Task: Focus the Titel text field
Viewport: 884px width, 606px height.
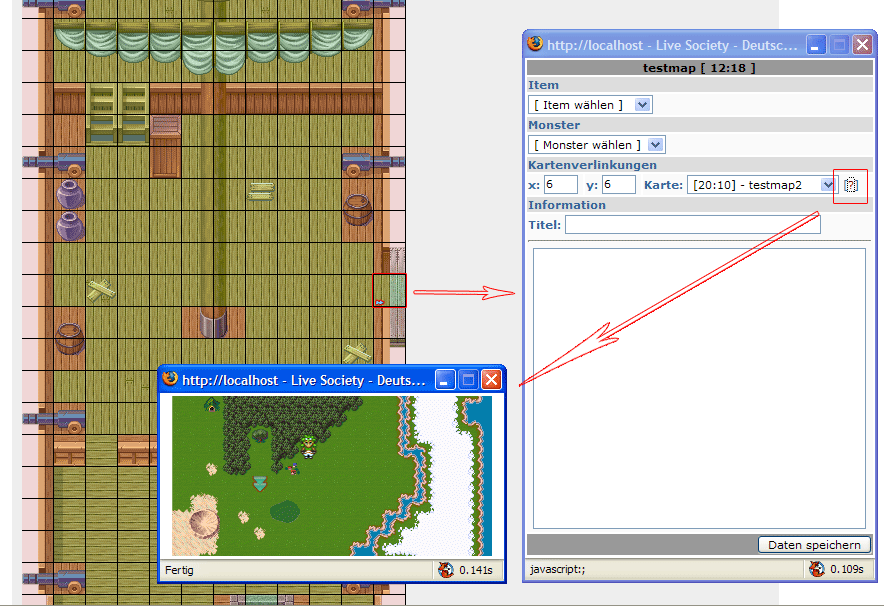Action: click(x=693, y=224)
